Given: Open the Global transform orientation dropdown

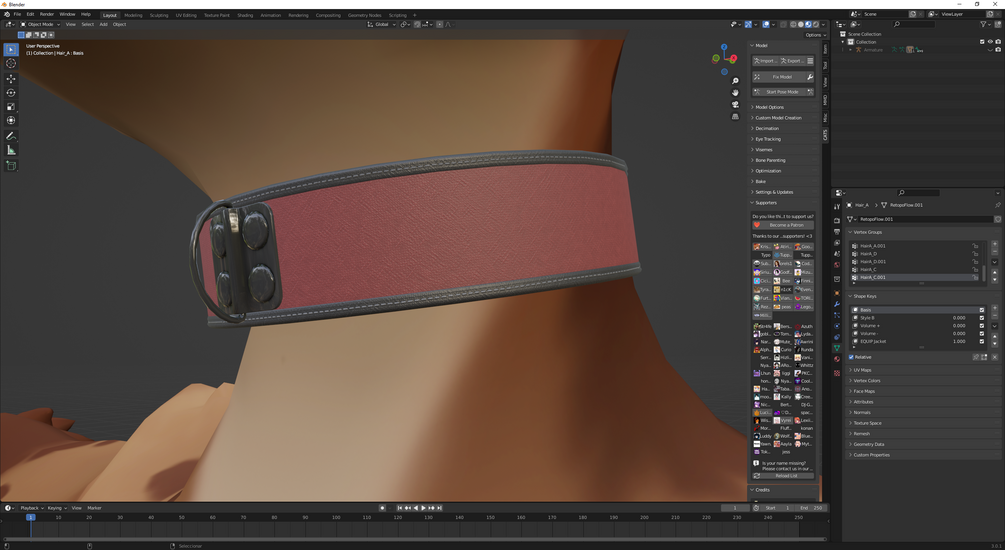Looking at the screenshot, I should pyautogui.click(x=381, y=24).
